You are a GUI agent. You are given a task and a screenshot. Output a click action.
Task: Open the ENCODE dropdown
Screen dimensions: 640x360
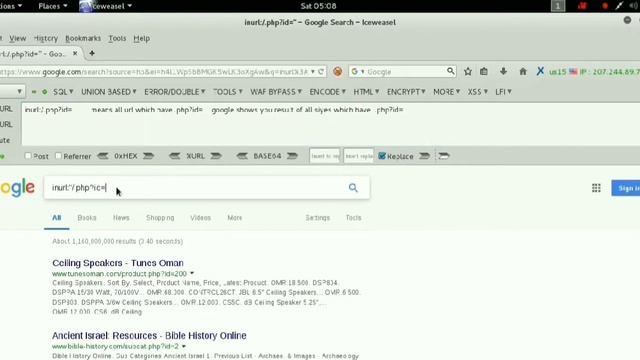[327, 92]
